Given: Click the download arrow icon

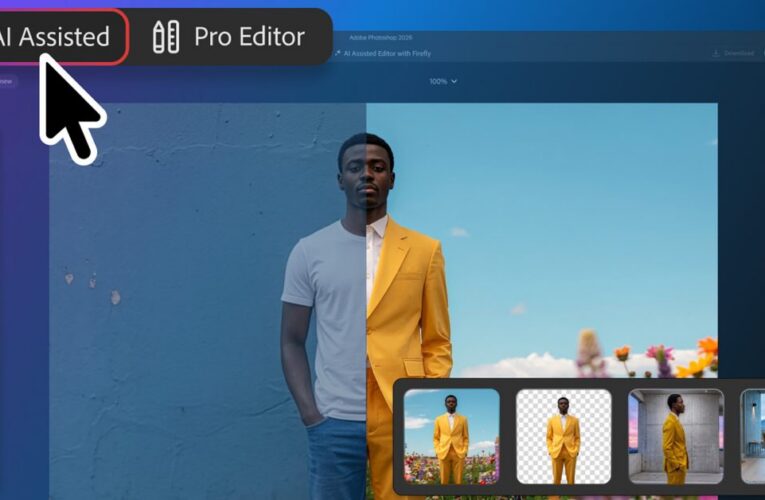Looking at the screenshot, I should click(x=716, y=53).
